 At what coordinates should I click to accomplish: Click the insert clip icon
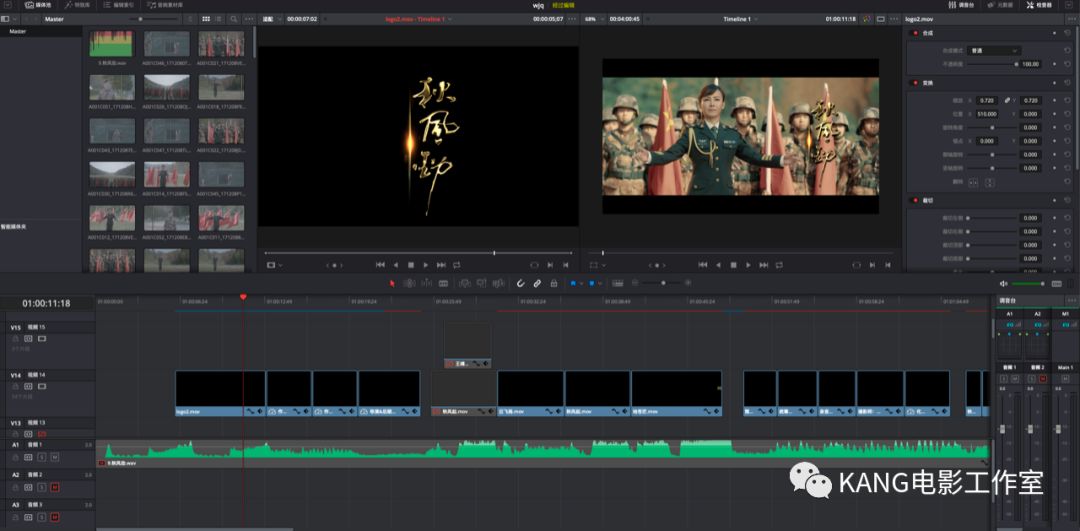465,283
